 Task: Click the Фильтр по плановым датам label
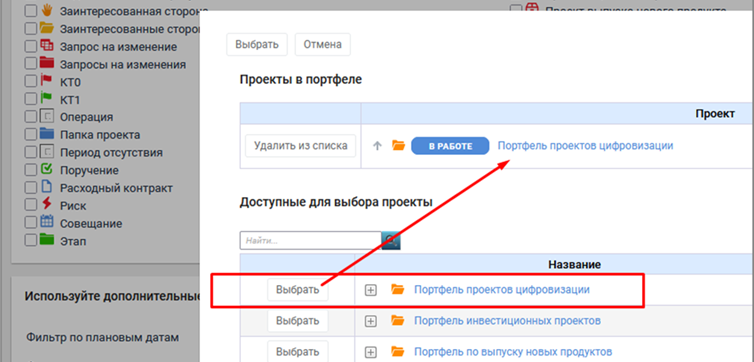102,337
